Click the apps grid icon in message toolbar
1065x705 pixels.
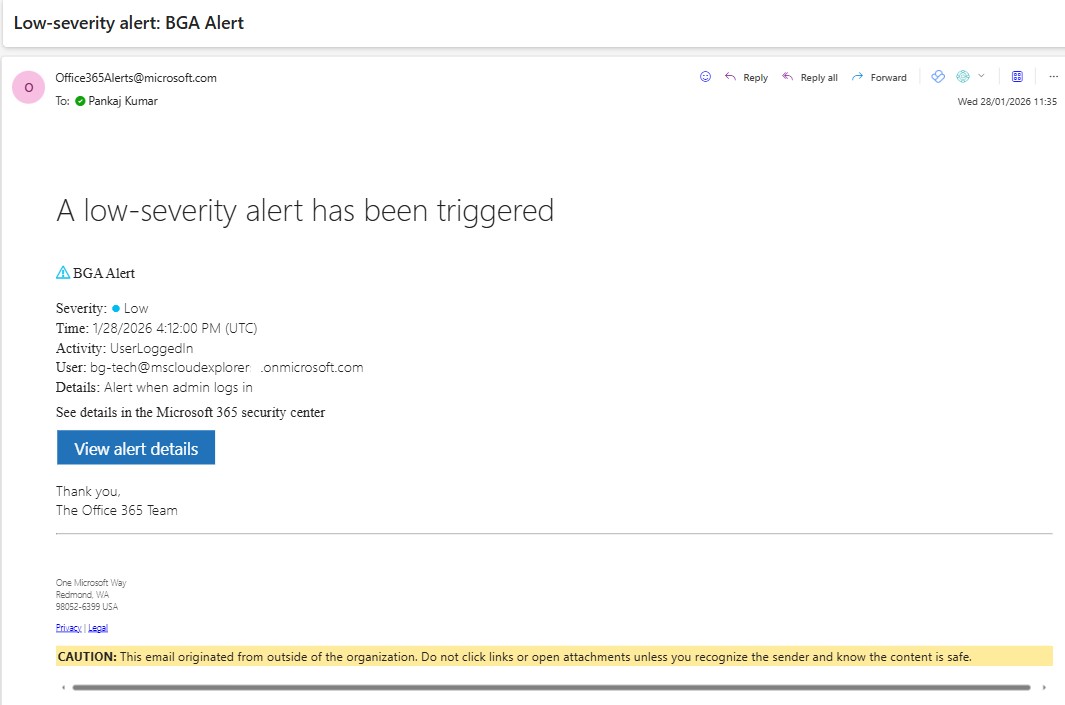tap(1017, 76)
